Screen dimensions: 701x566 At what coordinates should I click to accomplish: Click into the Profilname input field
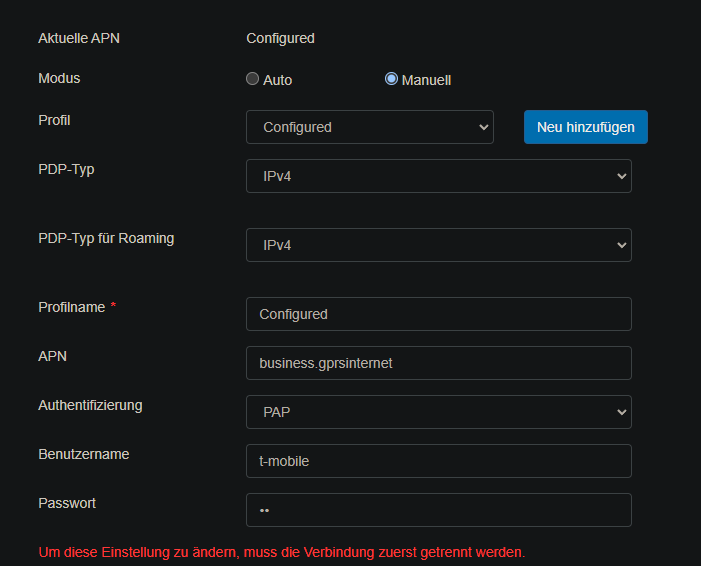439,314
